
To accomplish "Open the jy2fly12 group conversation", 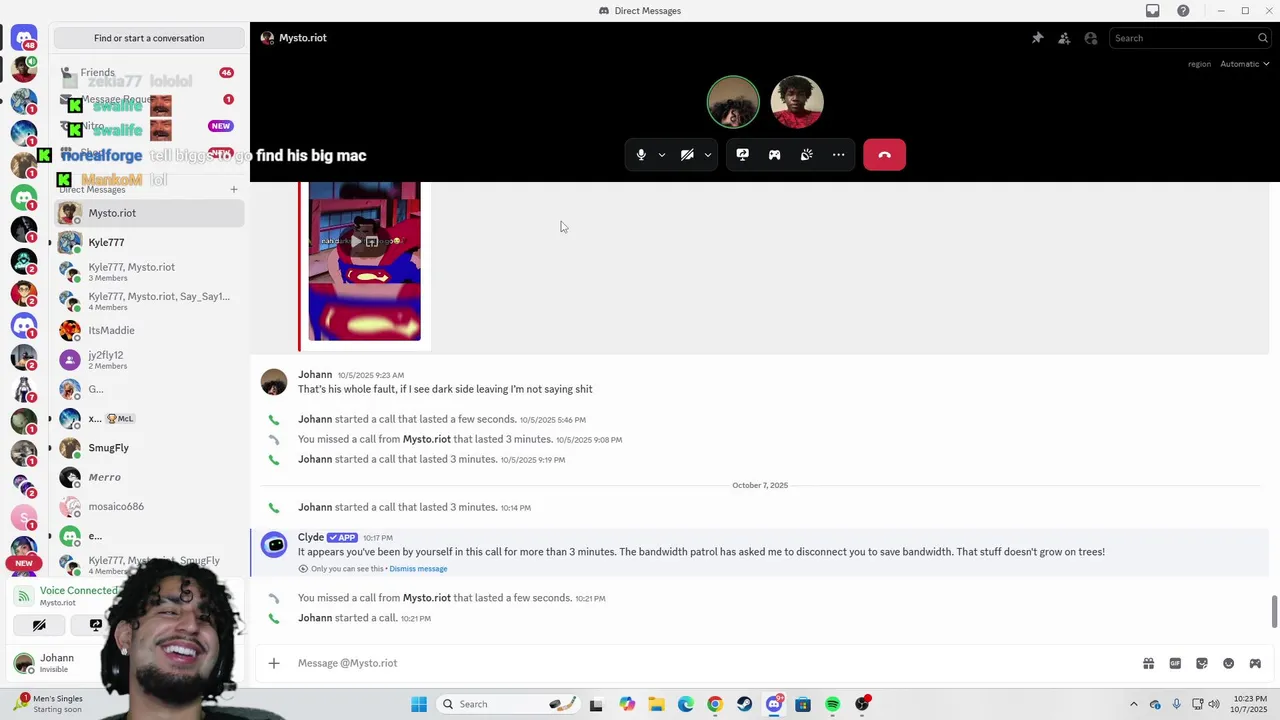I will [x=149, y=360].
